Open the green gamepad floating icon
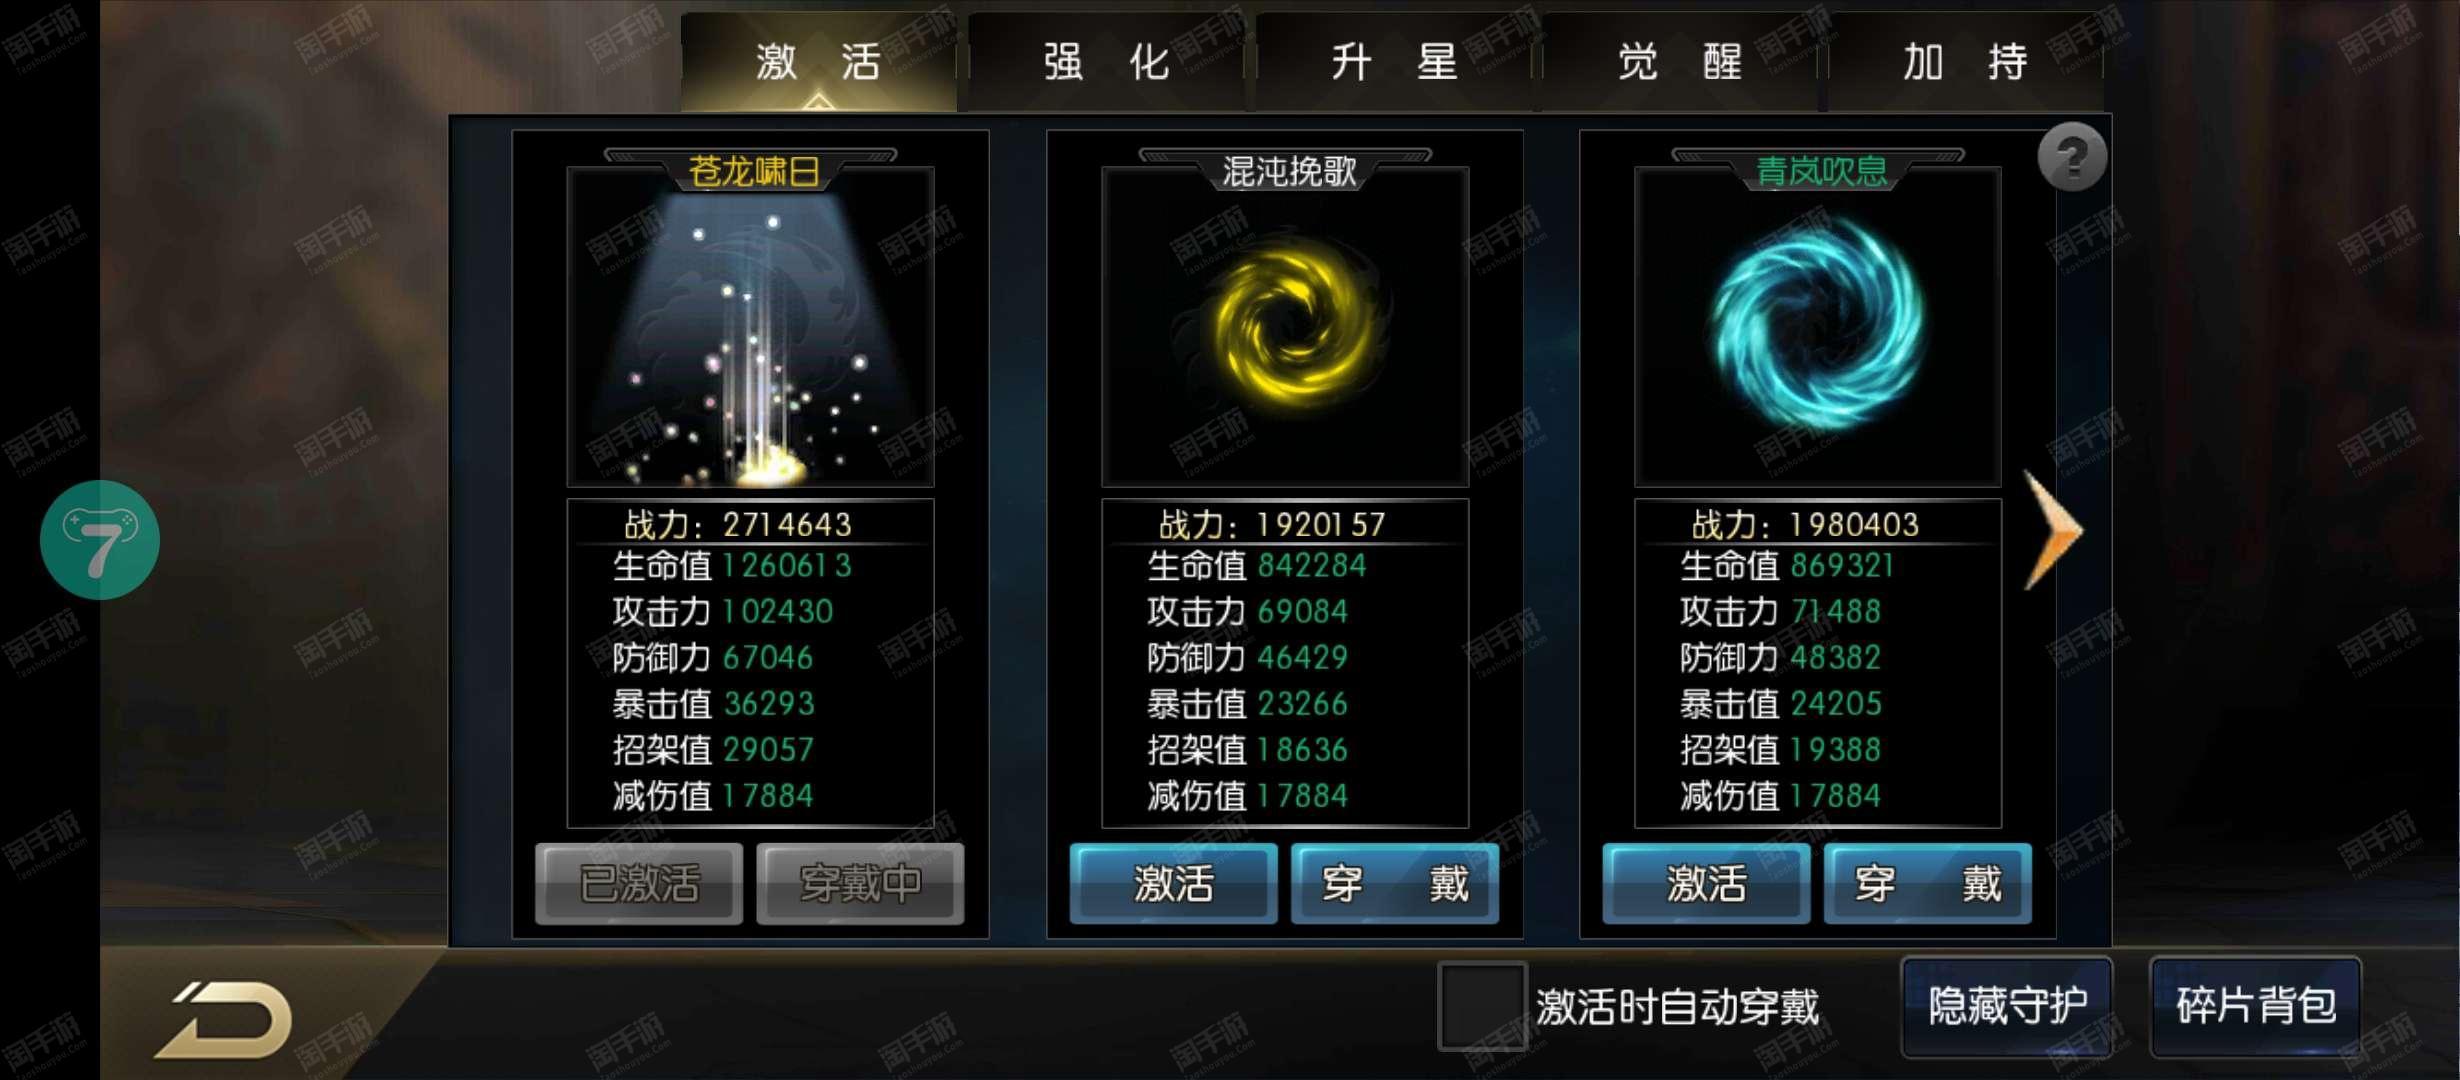Viewport: 2460px width, 1080px height. pyautogui.click(x=100, y=540)
